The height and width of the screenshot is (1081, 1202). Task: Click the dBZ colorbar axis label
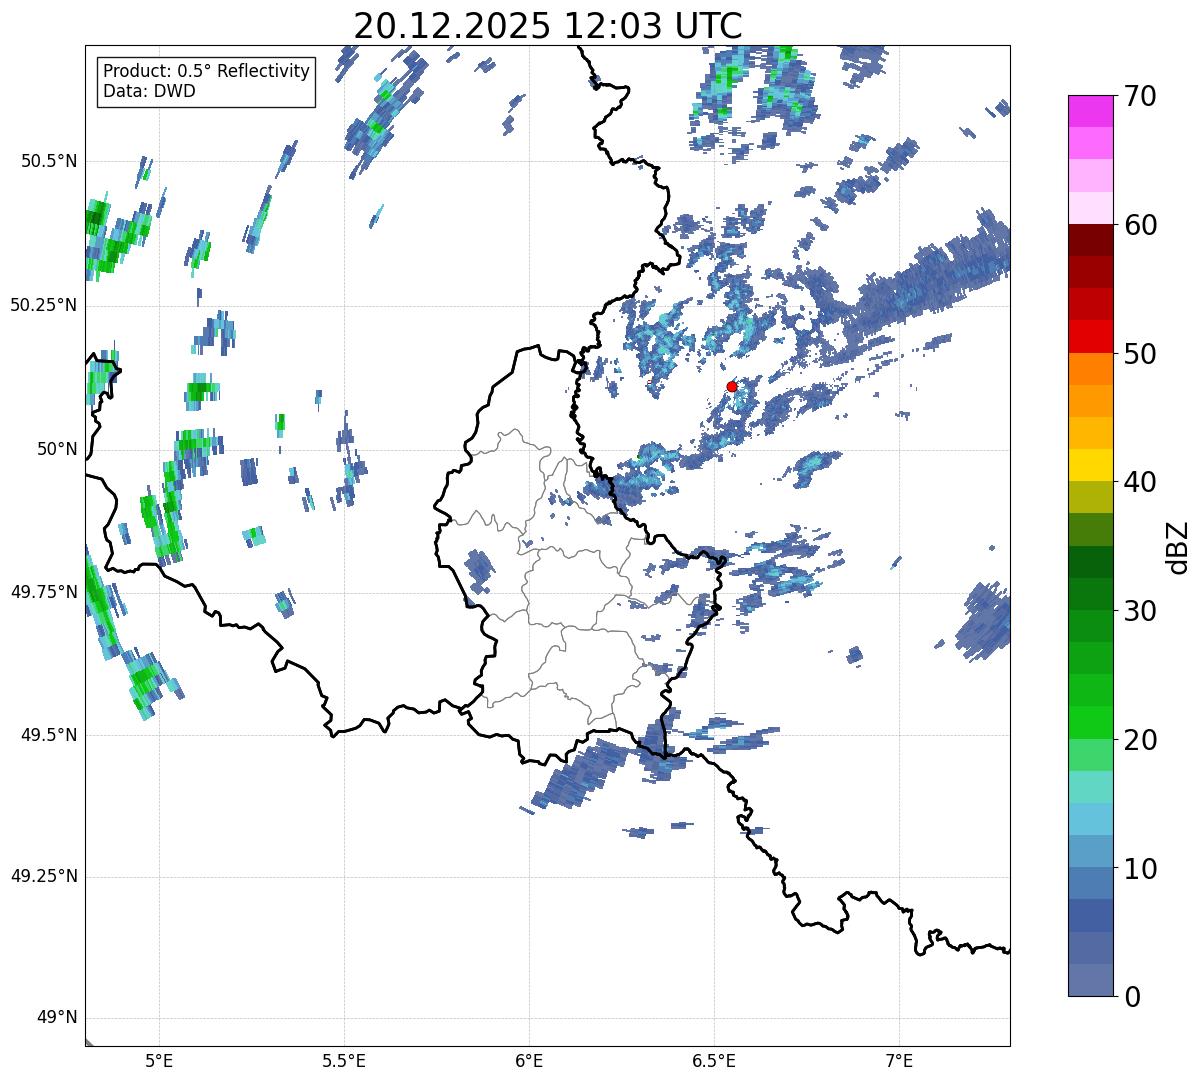1178,547
